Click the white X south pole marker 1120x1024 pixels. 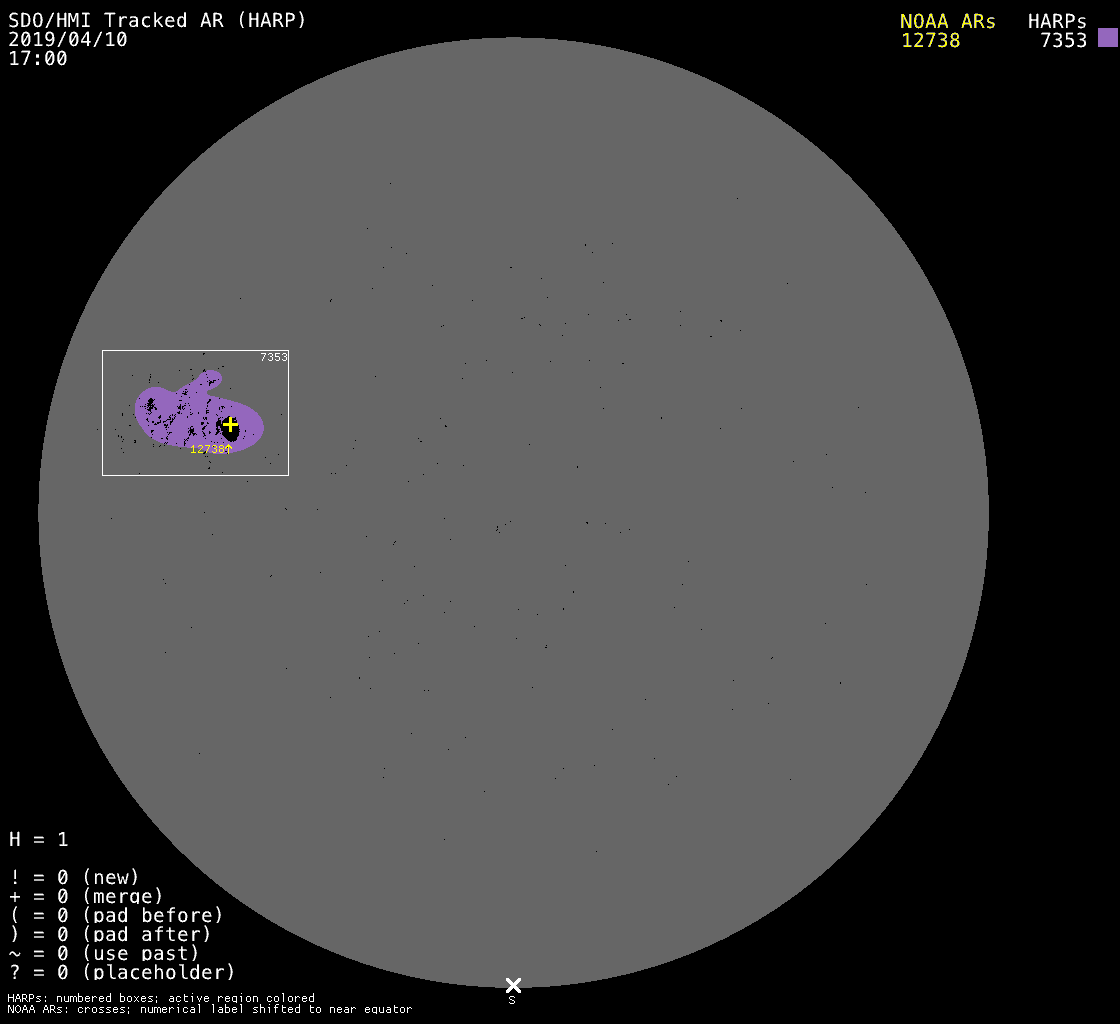click(x=513, y=985)
